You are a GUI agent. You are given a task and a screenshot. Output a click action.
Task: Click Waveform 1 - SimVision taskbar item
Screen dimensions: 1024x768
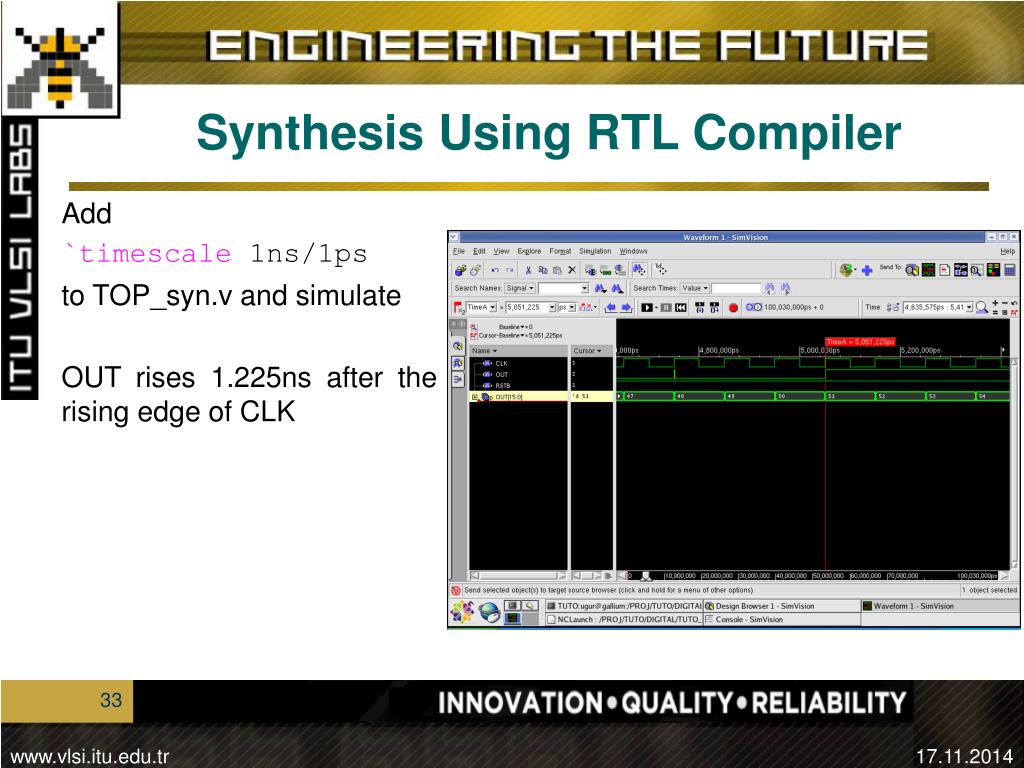pos(939,606)
